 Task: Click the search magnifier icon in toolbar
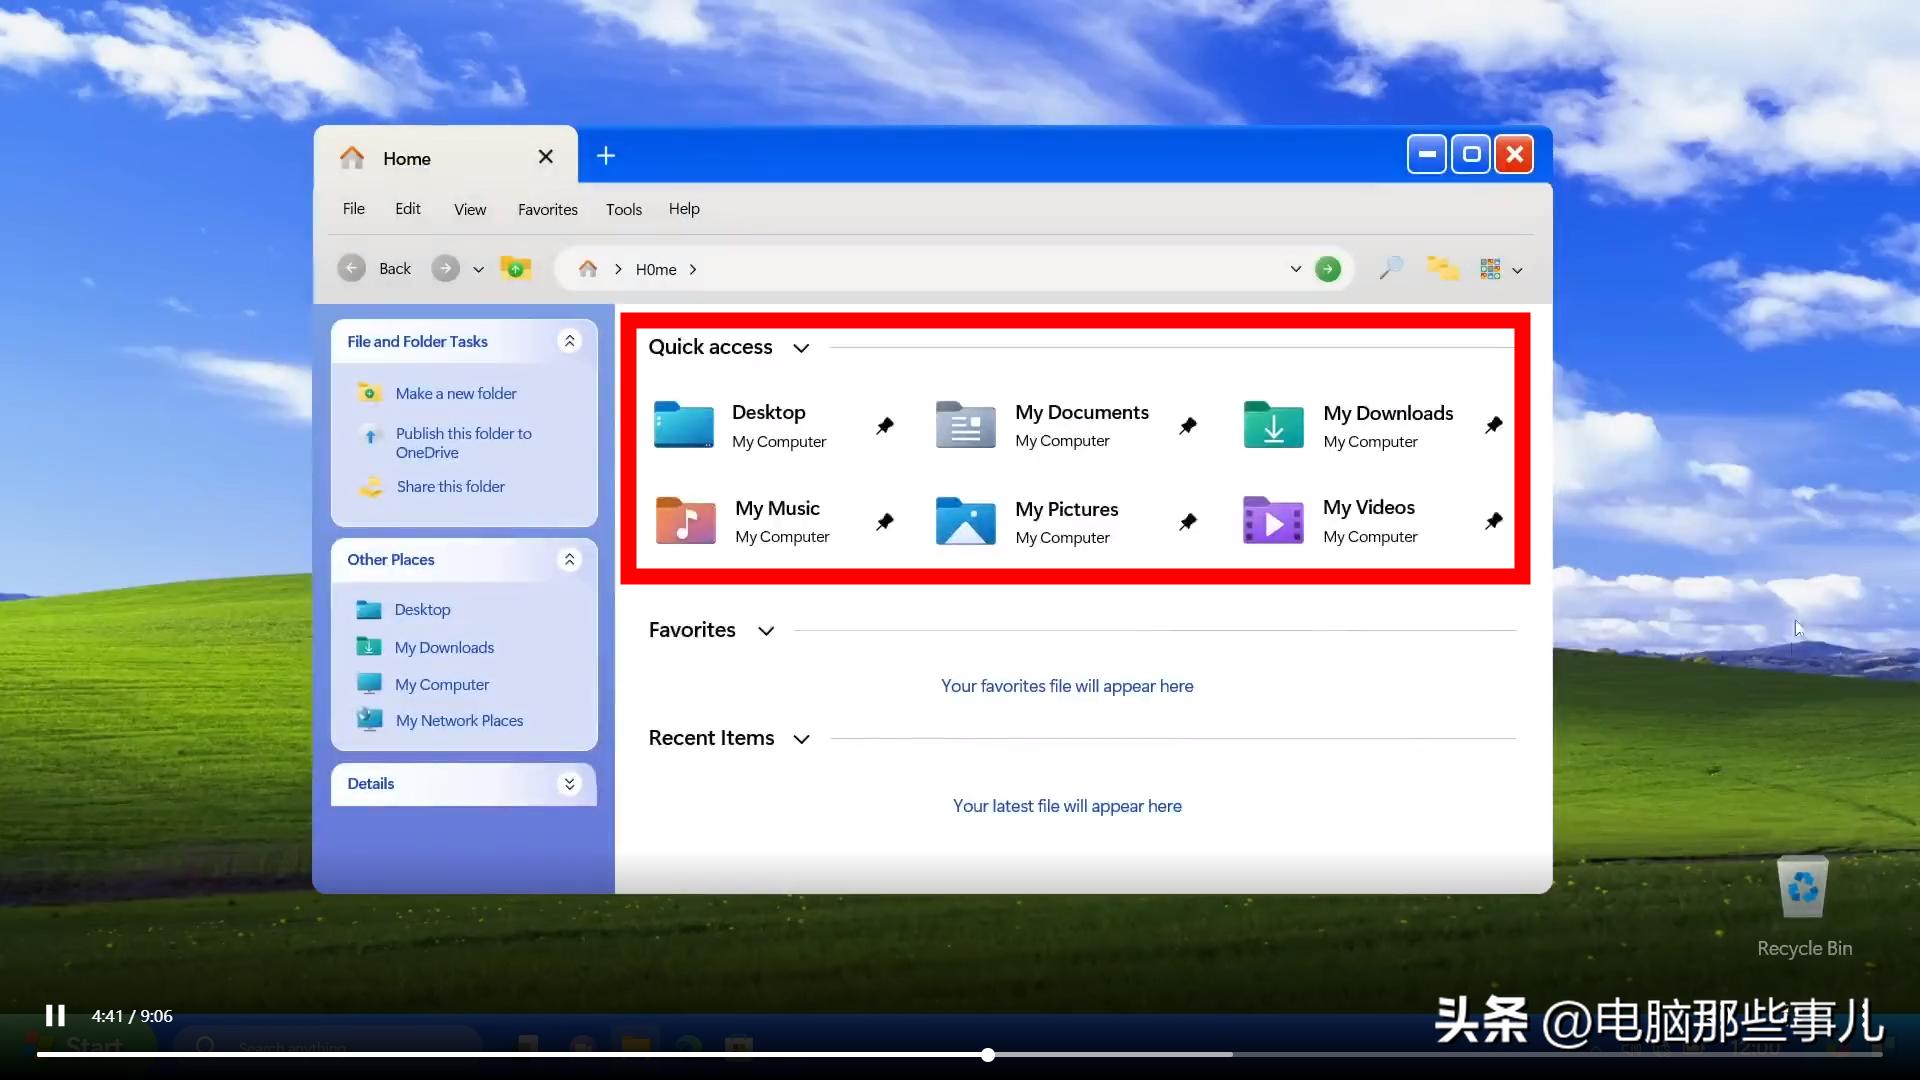(1390, 268)
